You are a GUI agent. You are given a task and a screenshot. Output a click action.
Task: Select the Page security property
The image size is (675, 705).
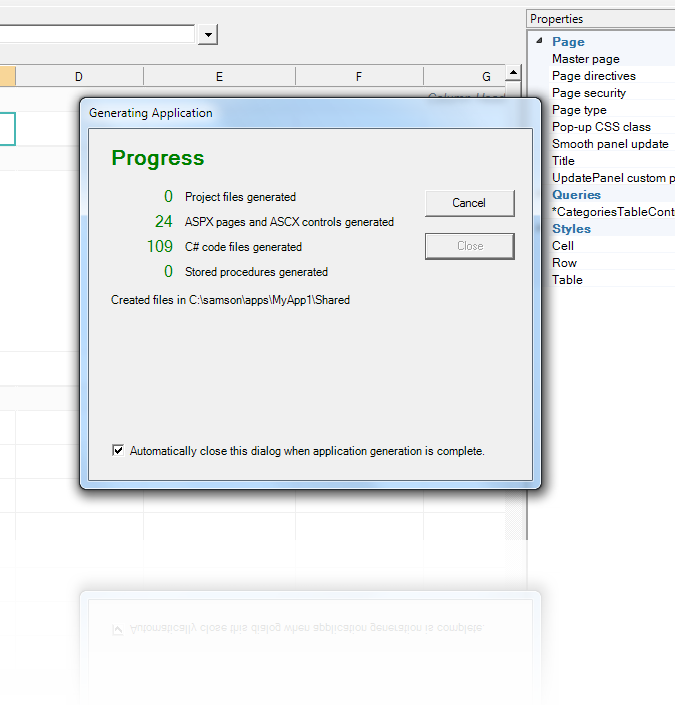point(589,93)
